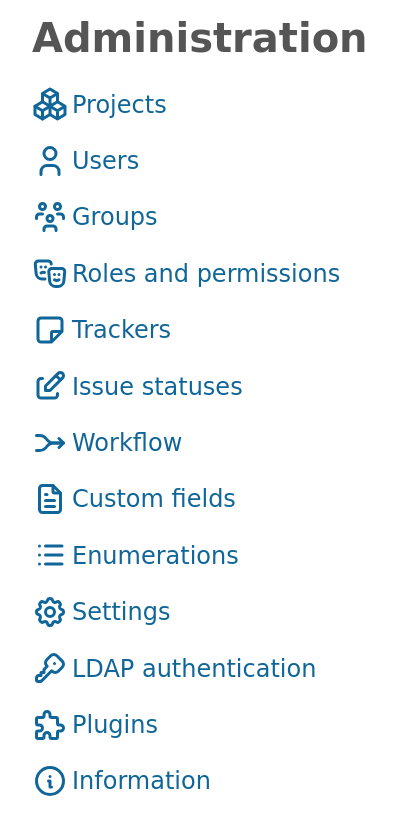Click the Enumerations list icon
Image resolution: width=400 pixels, height=820 pixels.
(50, 555)
